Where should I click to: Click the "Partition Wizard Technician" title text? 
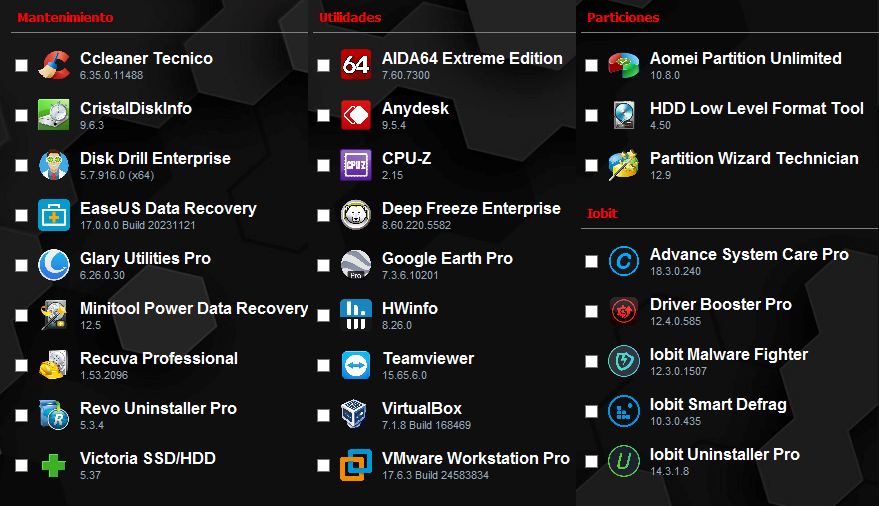pos(755,159)
